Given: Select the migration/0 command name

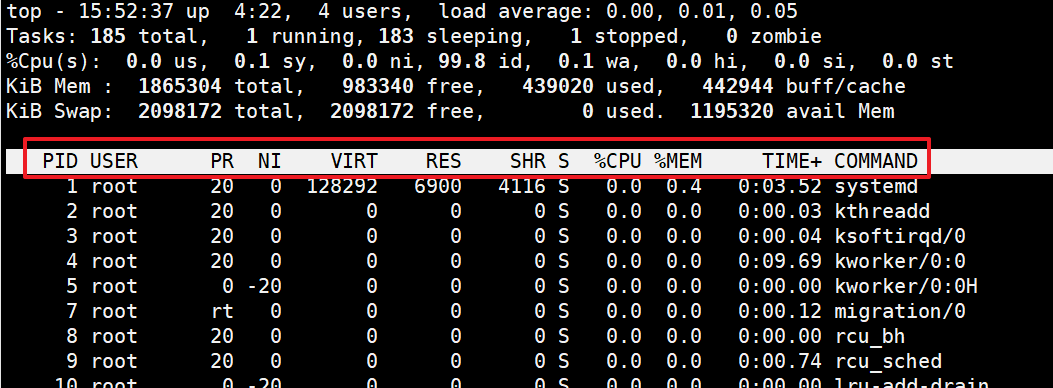Looking at the screenshot, I should tap(900, 311).
